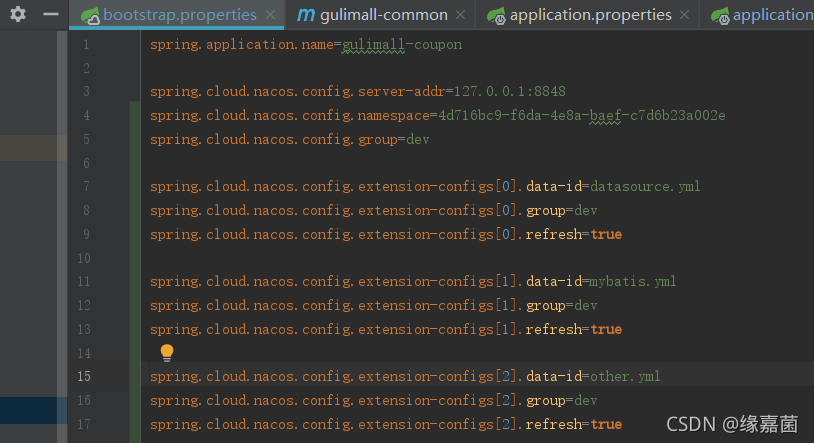Click the application.properties Spring file icon
Image resolution: width=814 pixels, height=443 pixels.
click(x=496, y=16)
